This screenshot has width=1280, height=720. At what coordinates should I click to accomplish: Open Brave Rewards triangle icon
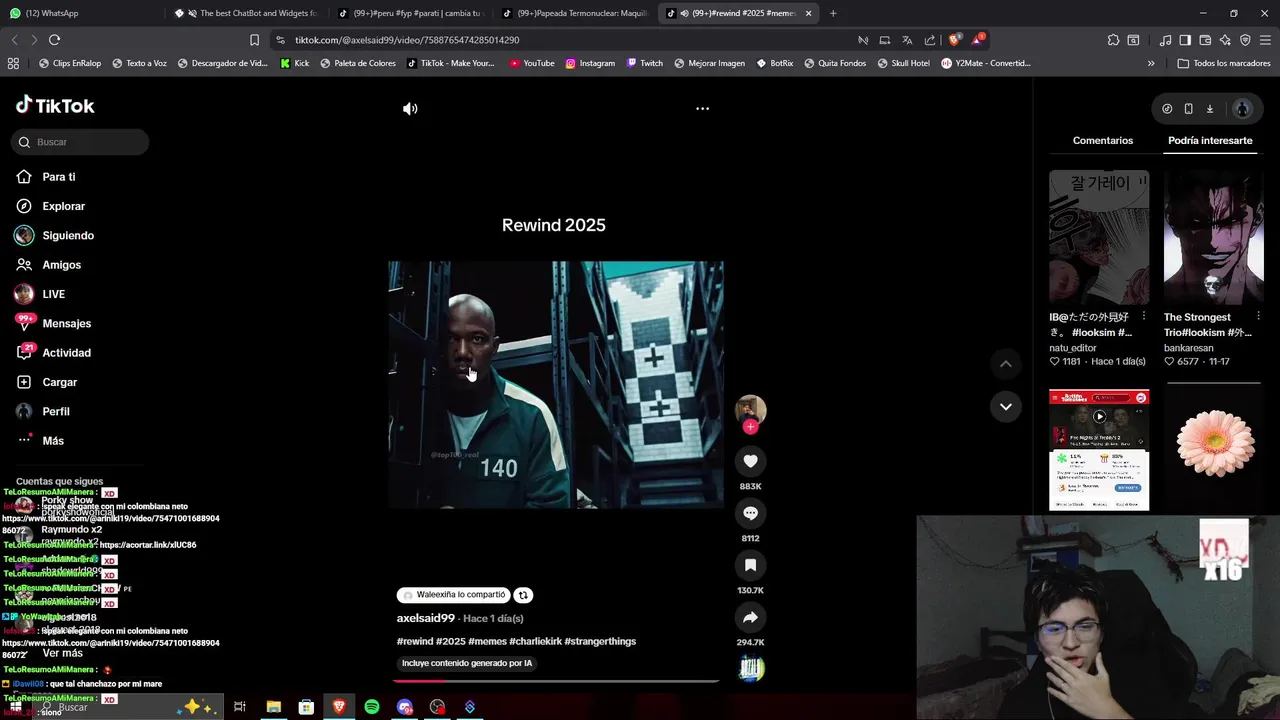click(979, 40)
